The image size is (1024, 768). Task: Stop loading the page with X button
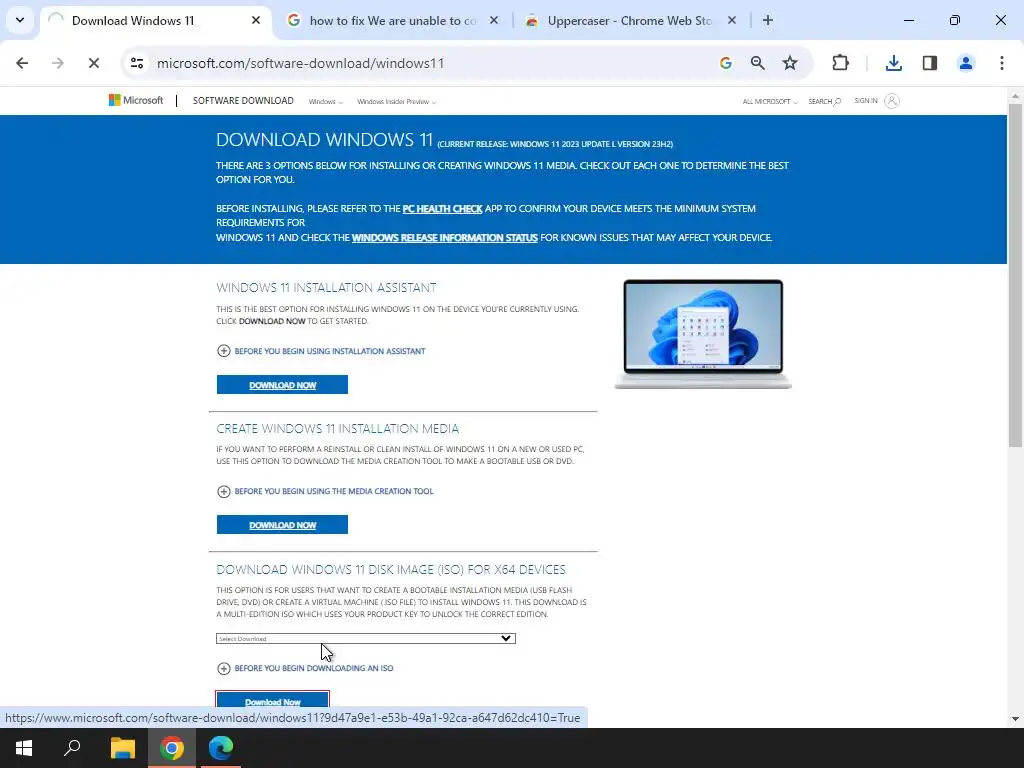pyautogui.click(x=94, y=63)
